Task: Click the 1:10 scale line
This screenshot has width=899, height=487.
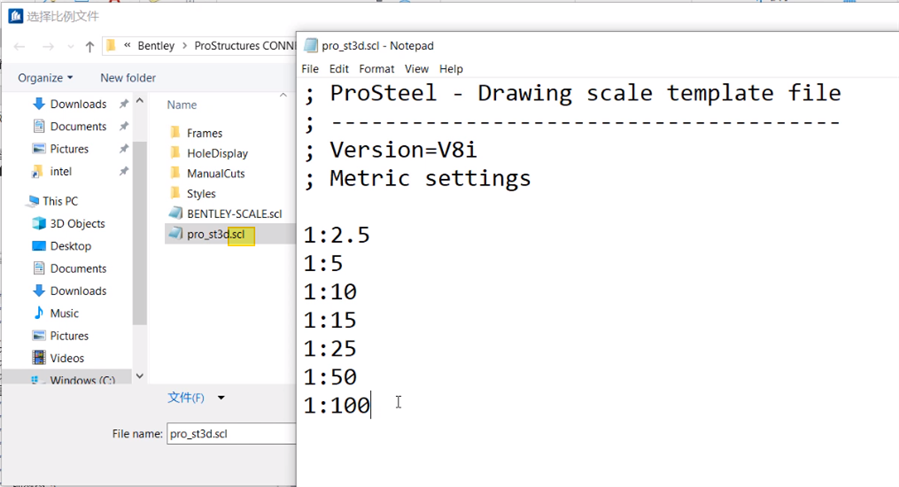Action: pyautogui.click(x=330, y=292)
